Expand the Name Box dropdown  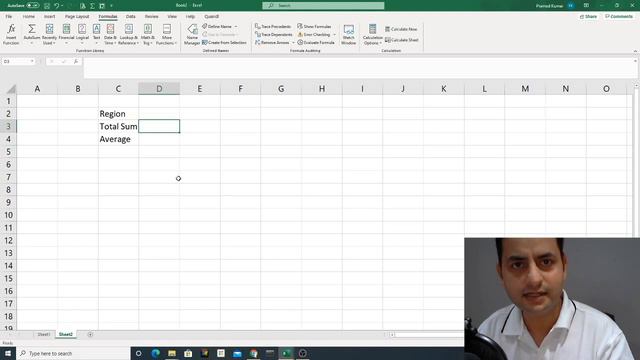click(x=32, y=61)
